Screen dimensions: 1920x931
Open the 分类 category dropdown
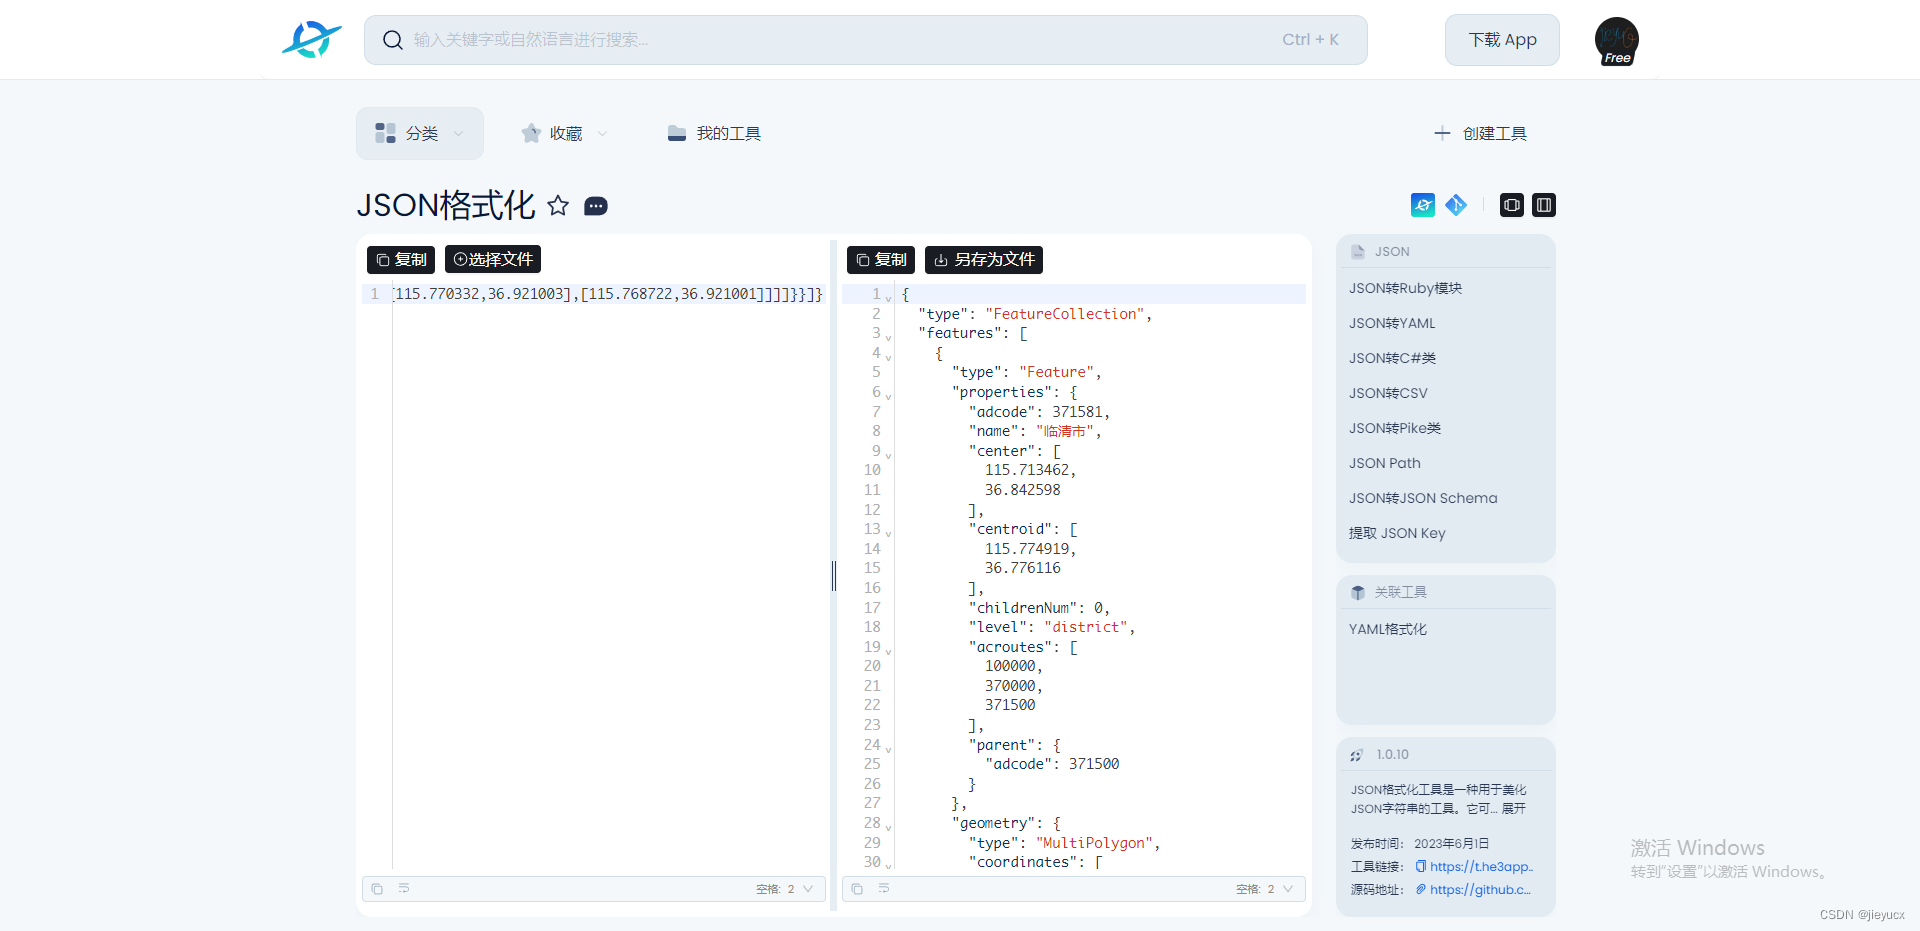[x=420, y=133]
